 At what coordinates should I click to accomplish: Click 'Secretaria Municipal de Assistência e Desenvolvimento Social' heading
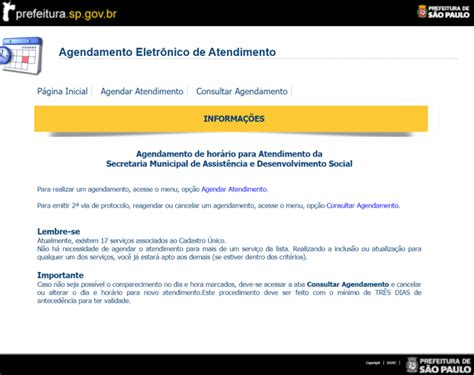click(229, 164)
